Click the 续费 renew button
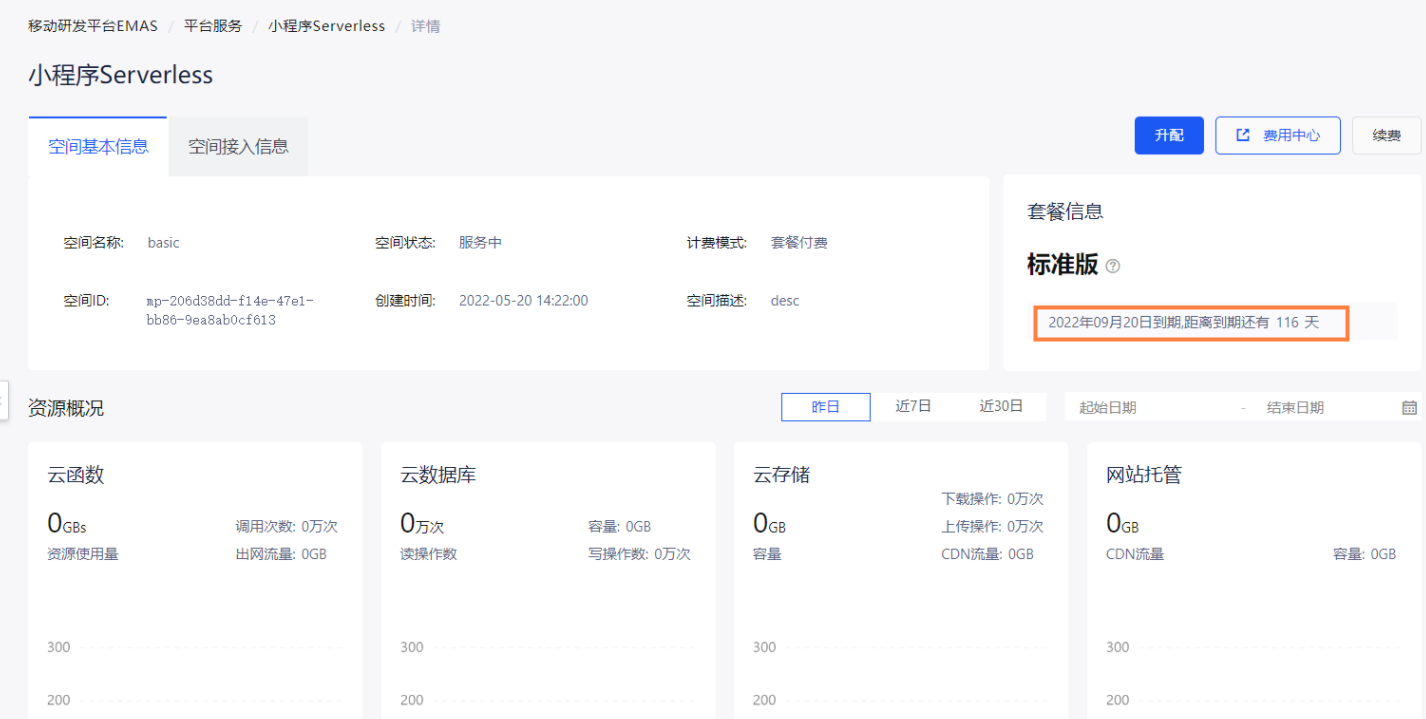The width and height of the screenshot is (1426, 719). point(1386,135)
